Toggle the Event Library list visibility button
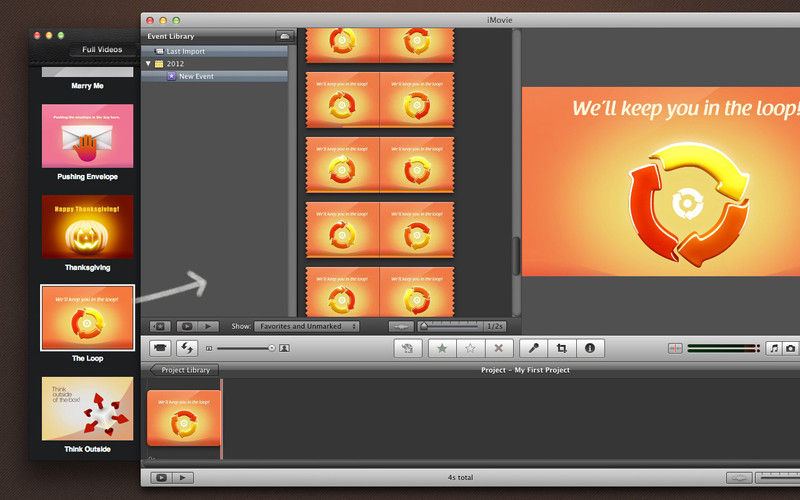The height and width of the screenshot is (500, 800). click(160, 326)
